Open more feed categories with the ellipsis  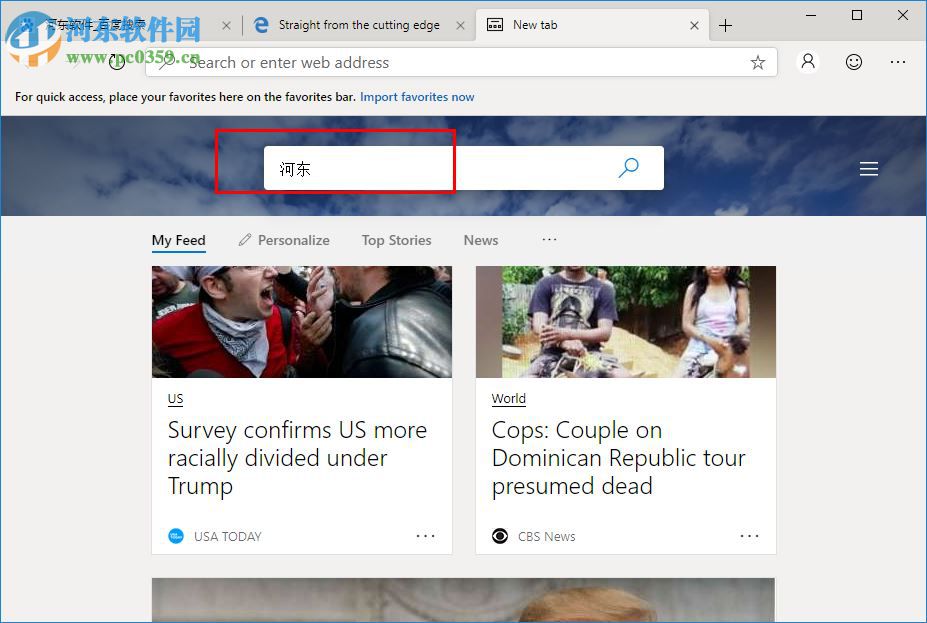point(549,240)
